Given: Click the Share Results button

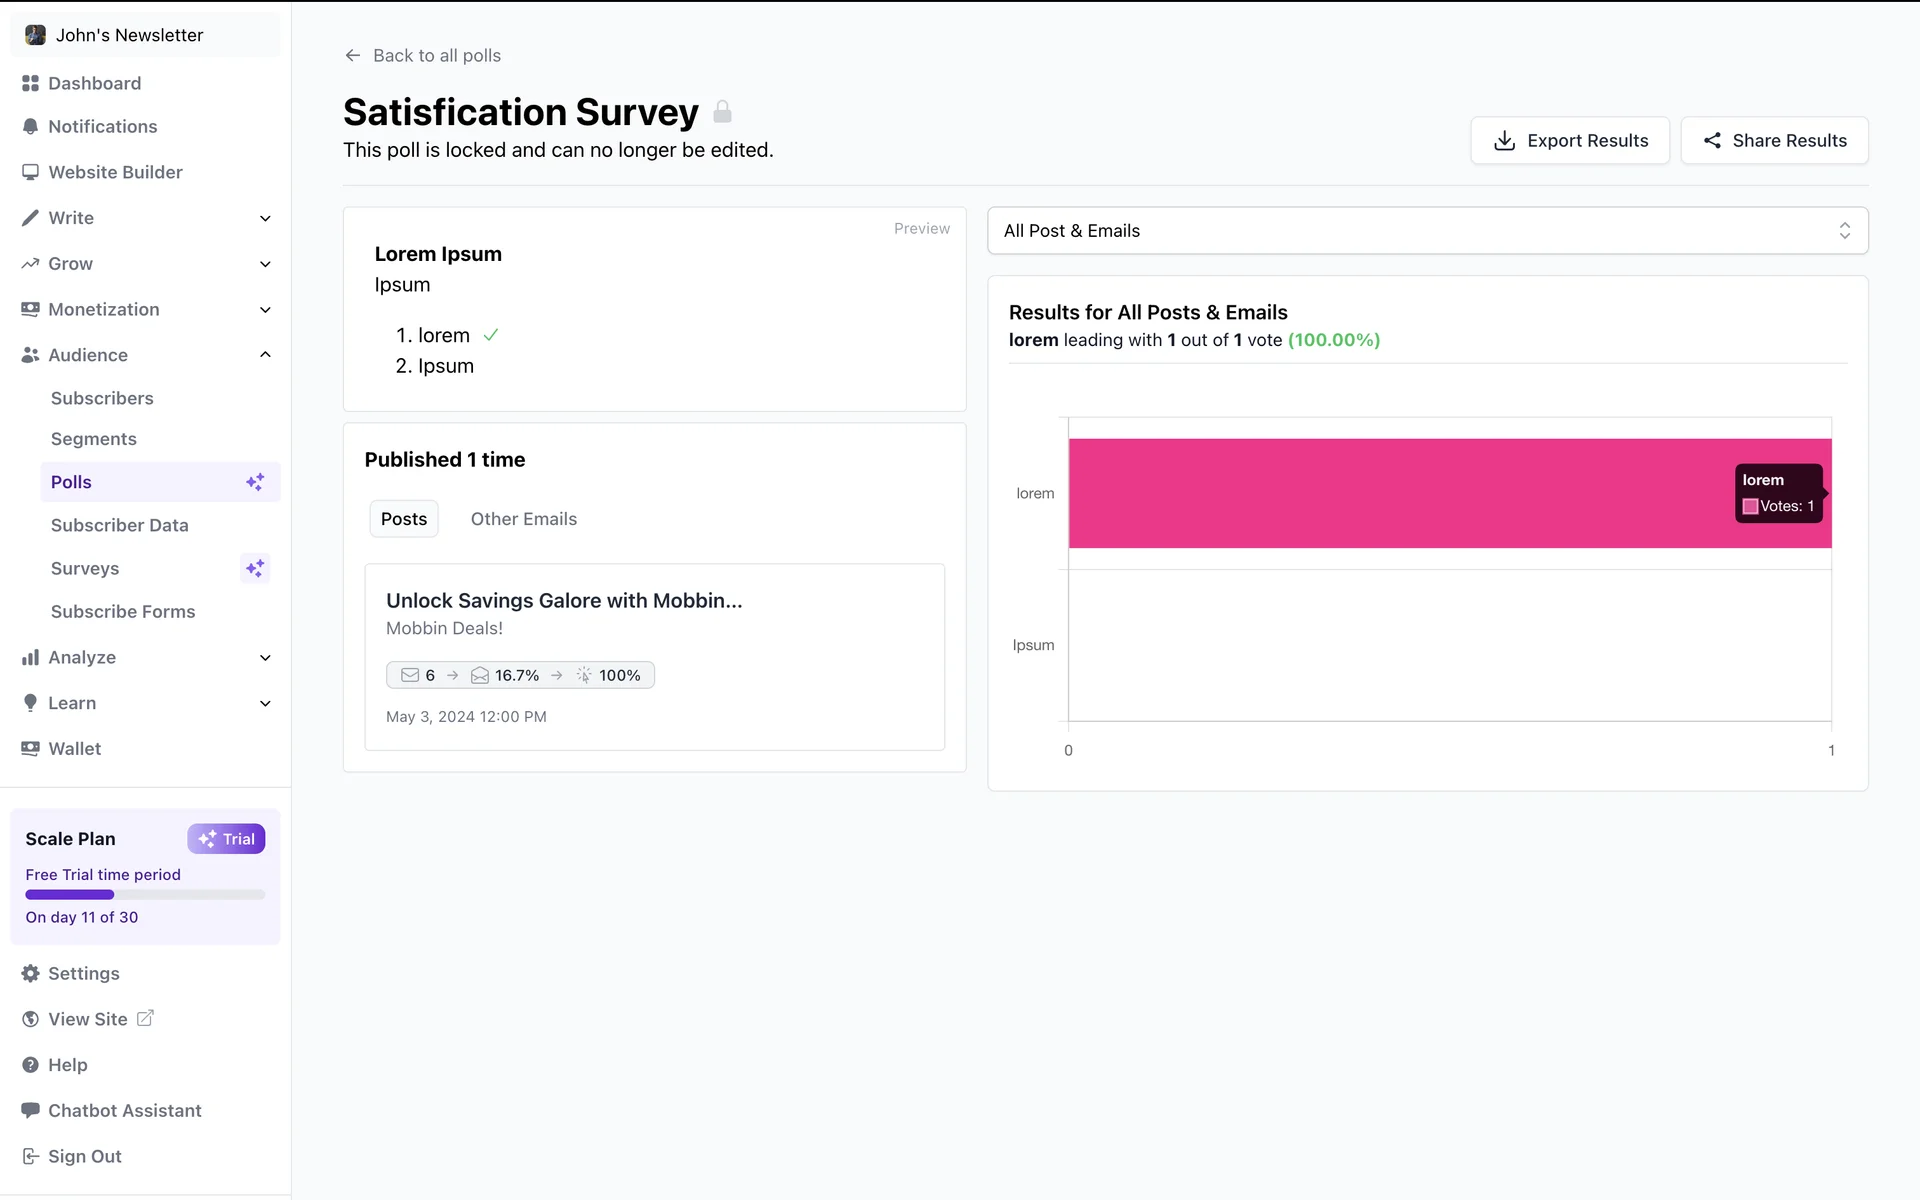Looking at the screenshot, I should tap(1774, 141).
